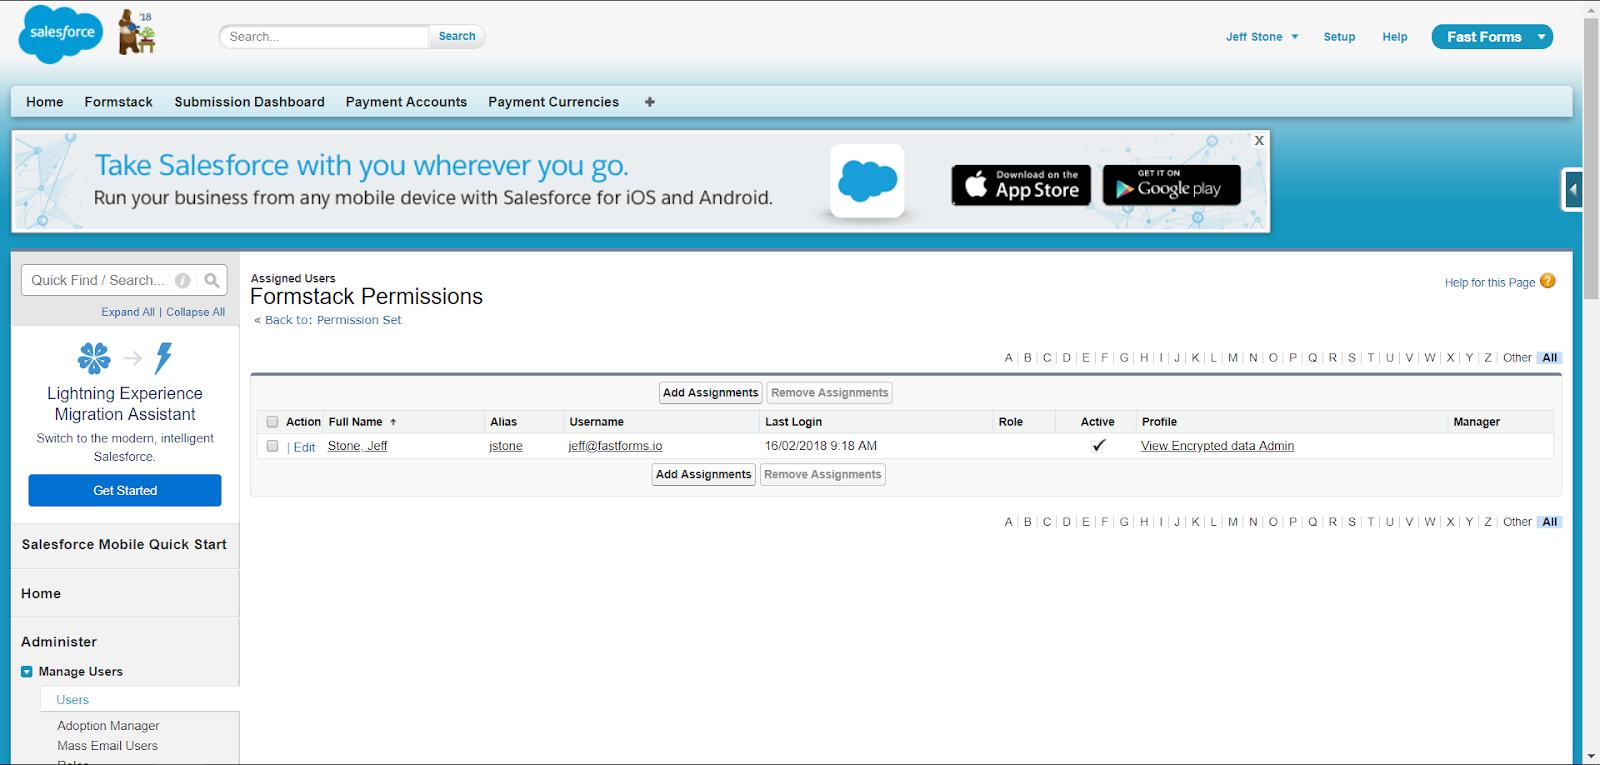Expand the collapsed right sidebar arrow
The height and width of the screenshot is (765, 1600).
[x=1573, y=189]
